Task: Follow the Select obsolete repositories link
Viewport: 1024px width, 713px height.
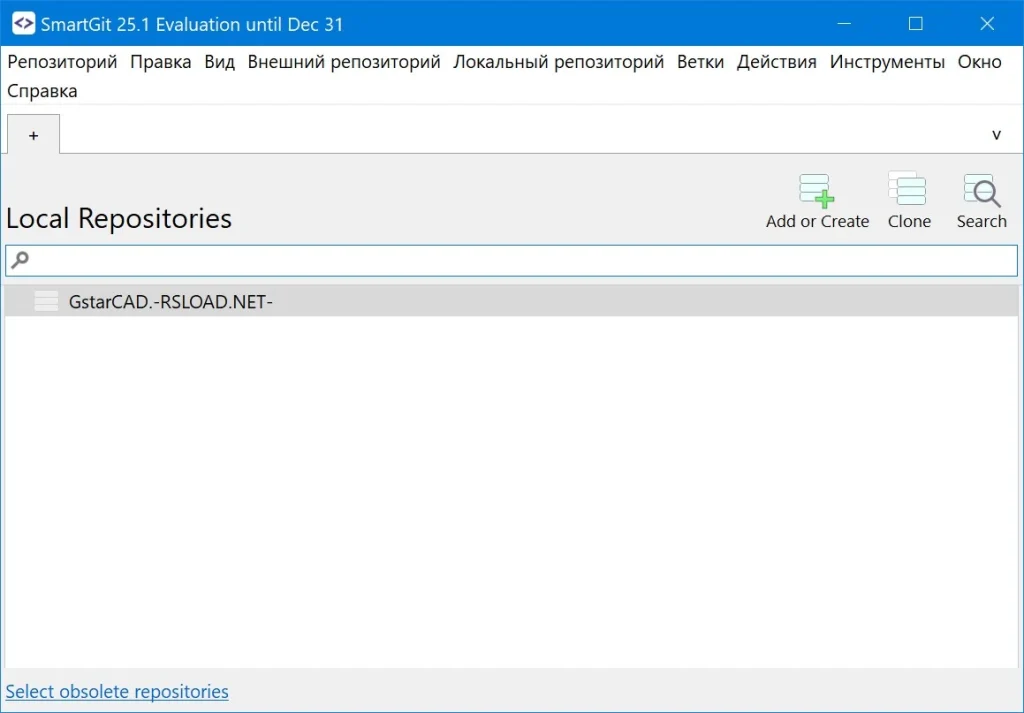Action: (117, 692)
